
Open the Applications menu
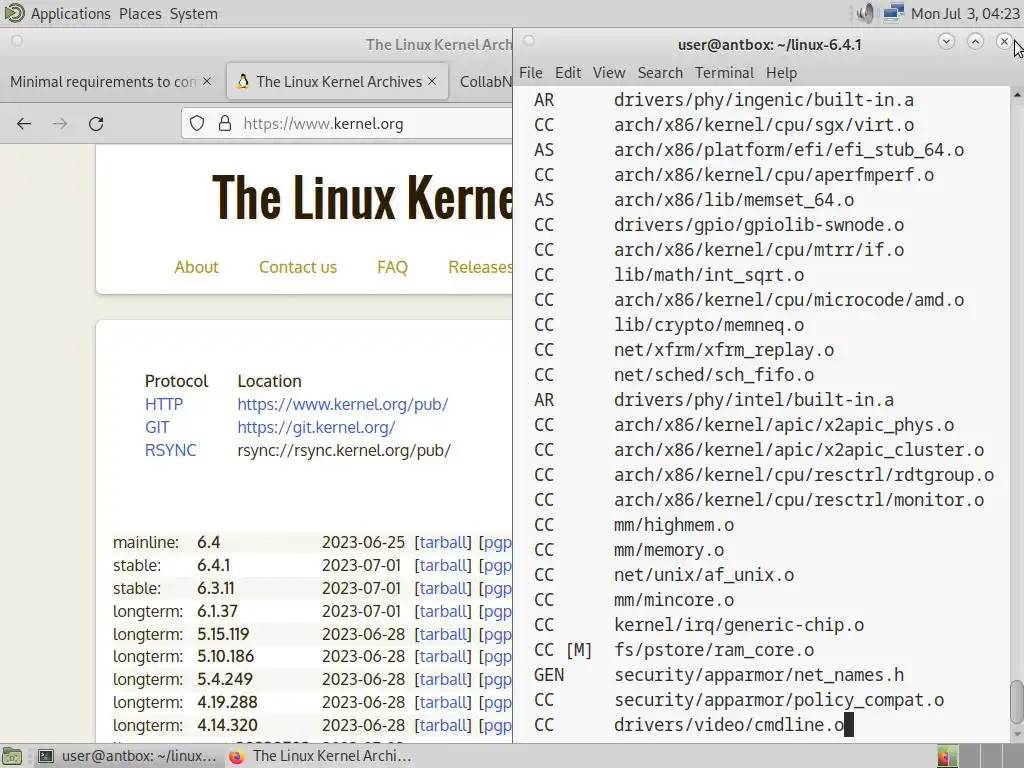pyautogui.click(x=71, y=14)
